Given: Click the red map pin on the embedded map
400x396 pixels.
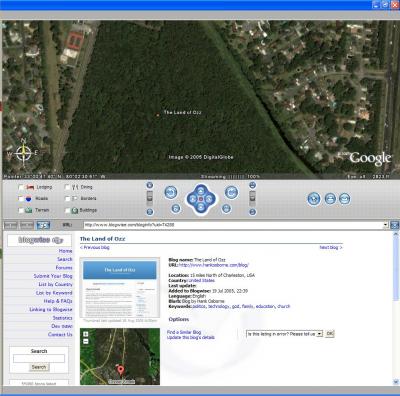Looking at the screenshot, I should click(x=121, y=370).
